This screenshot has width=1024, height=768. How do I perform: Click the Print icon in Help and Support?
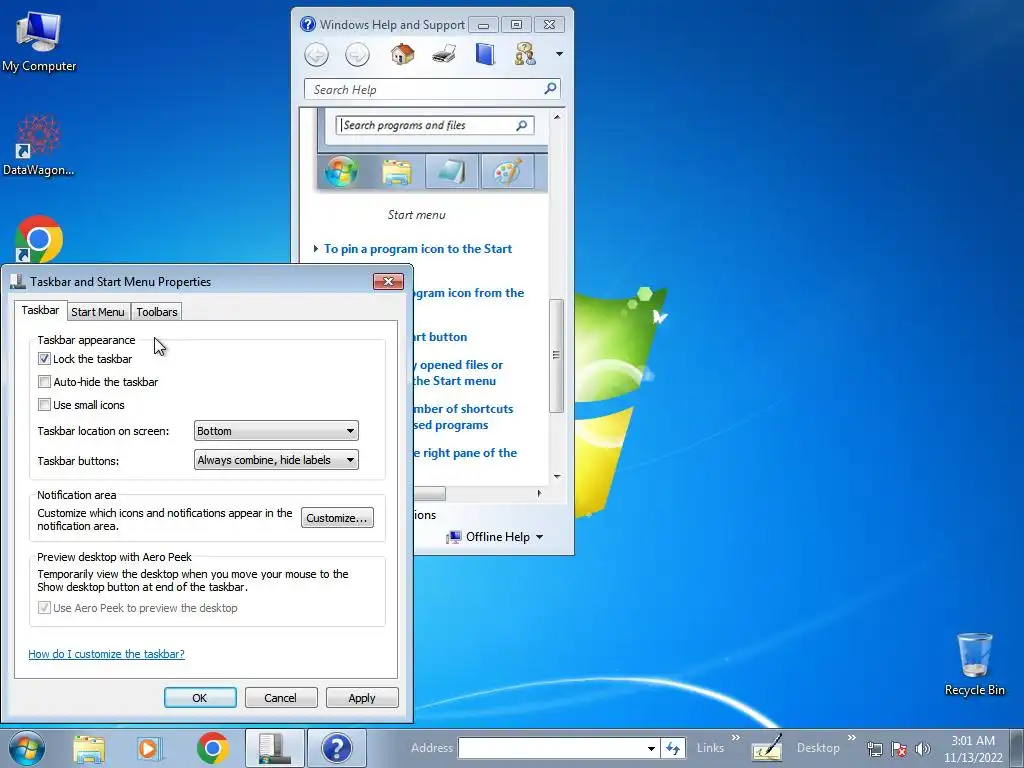444,54
